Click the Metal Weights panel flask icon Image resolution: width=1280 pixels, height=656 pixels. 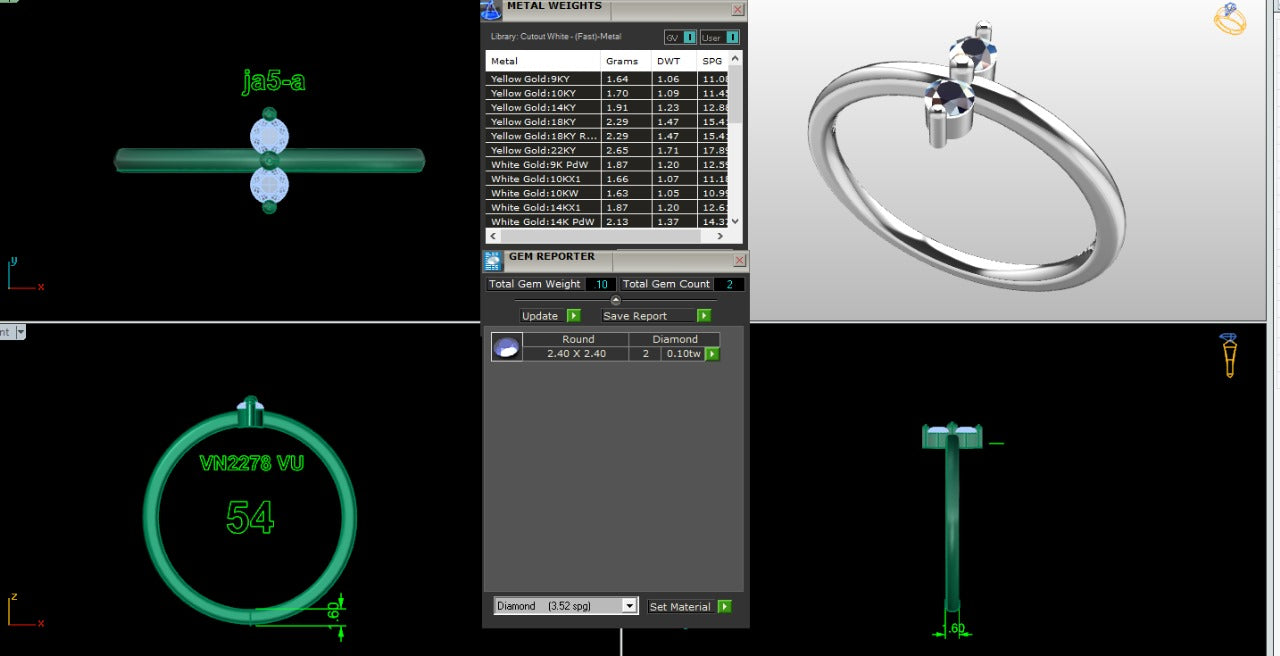tap(491, 10)
